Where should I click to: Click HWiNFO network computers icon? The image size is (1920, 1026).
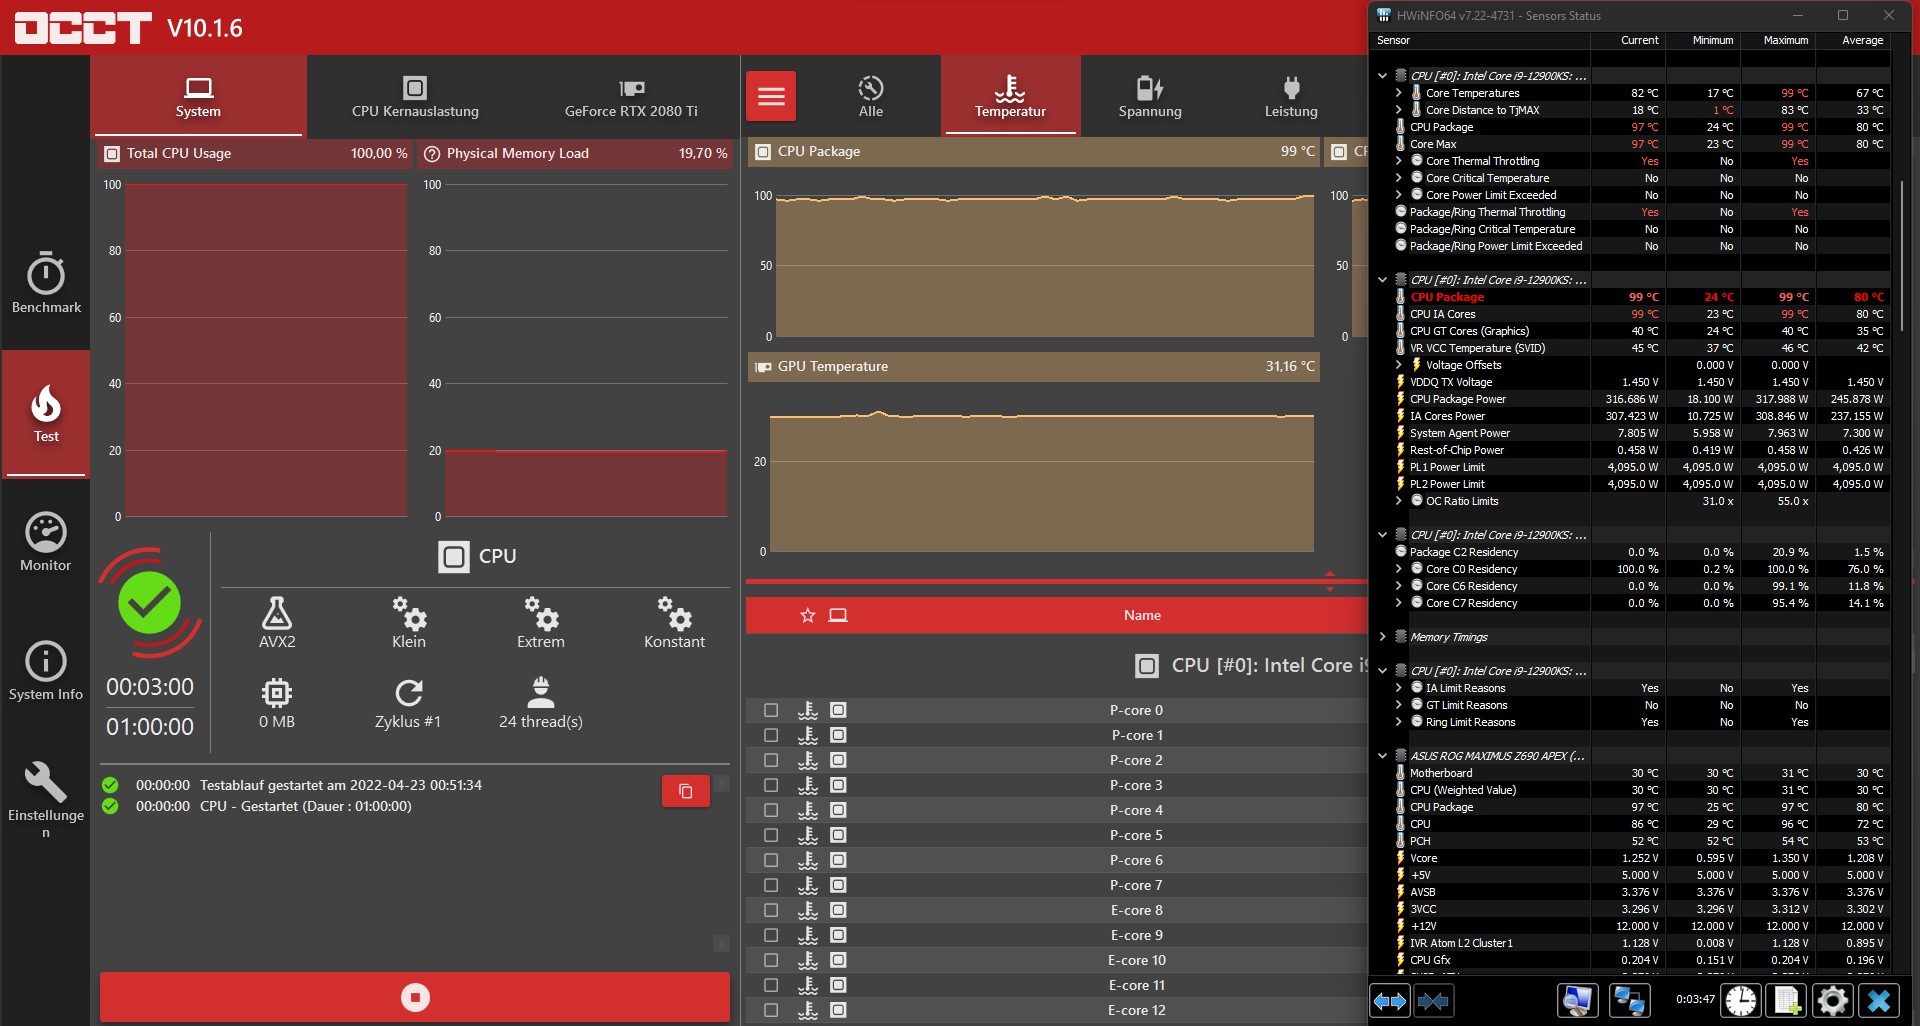pos(1630,1000)
